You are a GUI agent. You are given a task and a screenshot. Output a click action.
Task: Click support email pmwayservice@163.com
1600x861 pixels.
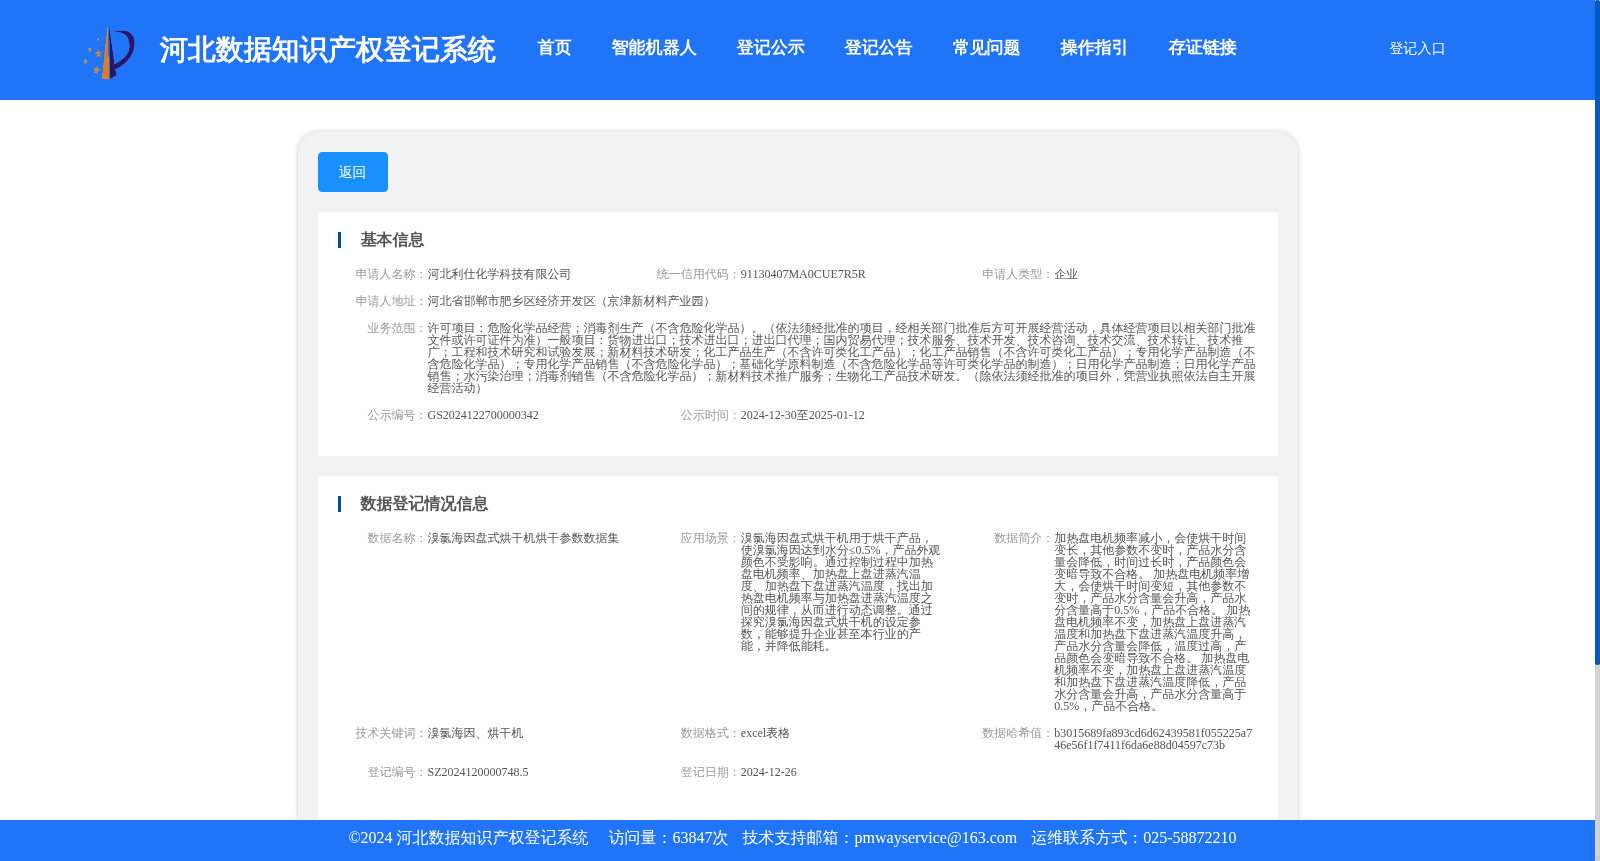coord(935,838)
